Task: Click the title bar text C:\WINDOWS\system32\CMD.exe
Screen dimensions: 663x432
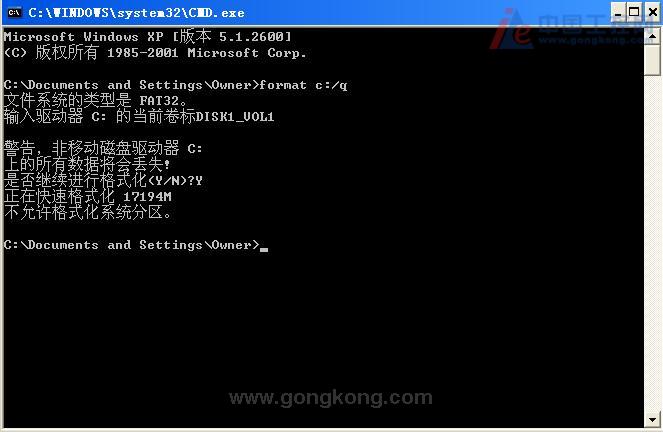Action: (136, 13)
